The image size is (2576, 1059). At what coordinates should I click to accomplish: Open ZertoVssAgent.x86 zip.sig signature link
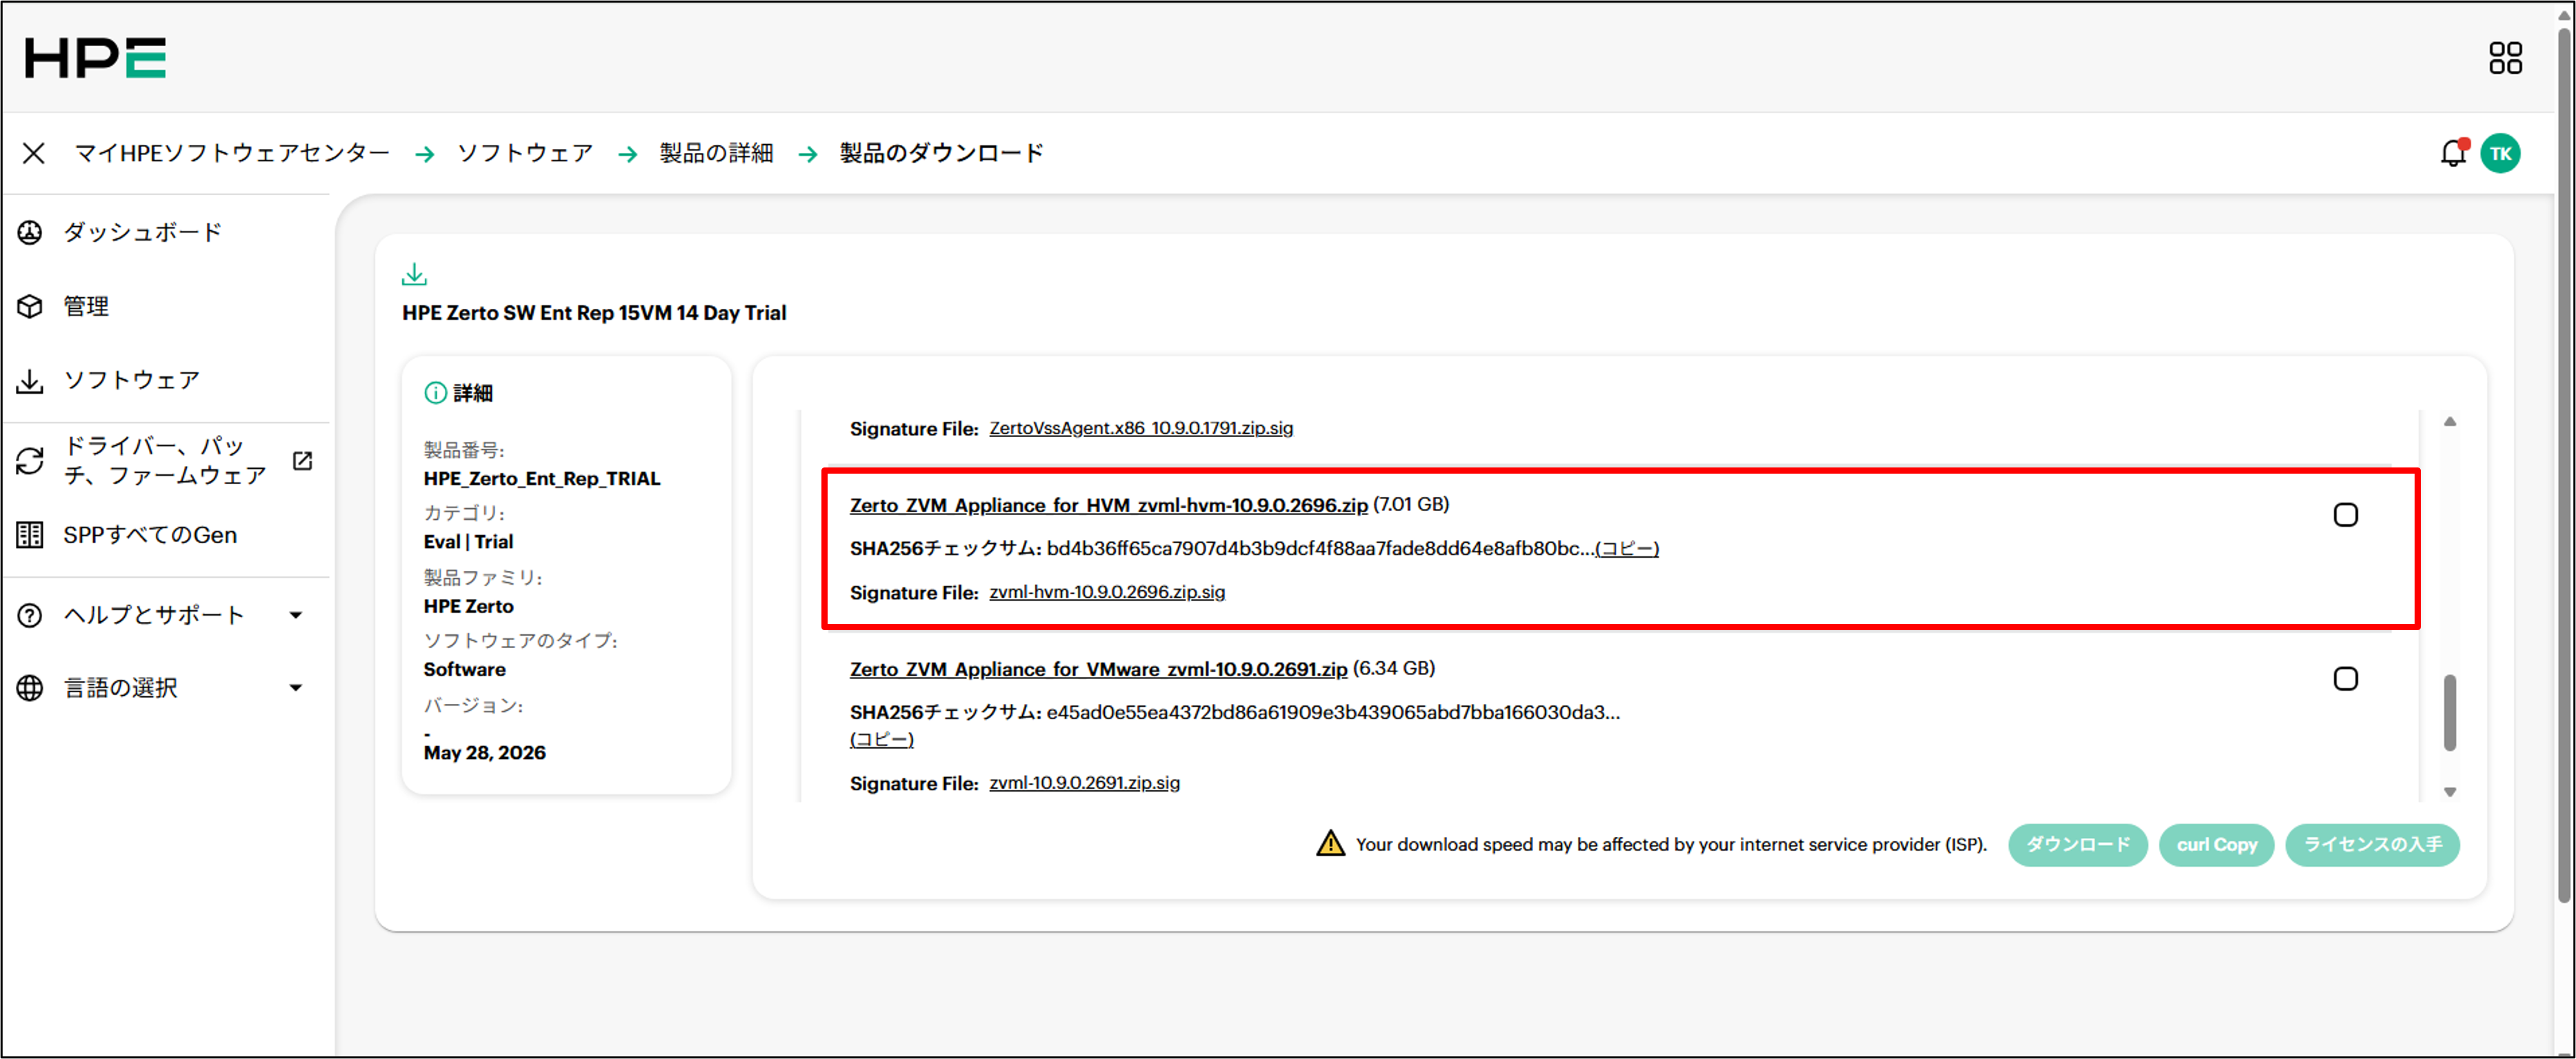pyautogui.click(x=1141, y=428)
